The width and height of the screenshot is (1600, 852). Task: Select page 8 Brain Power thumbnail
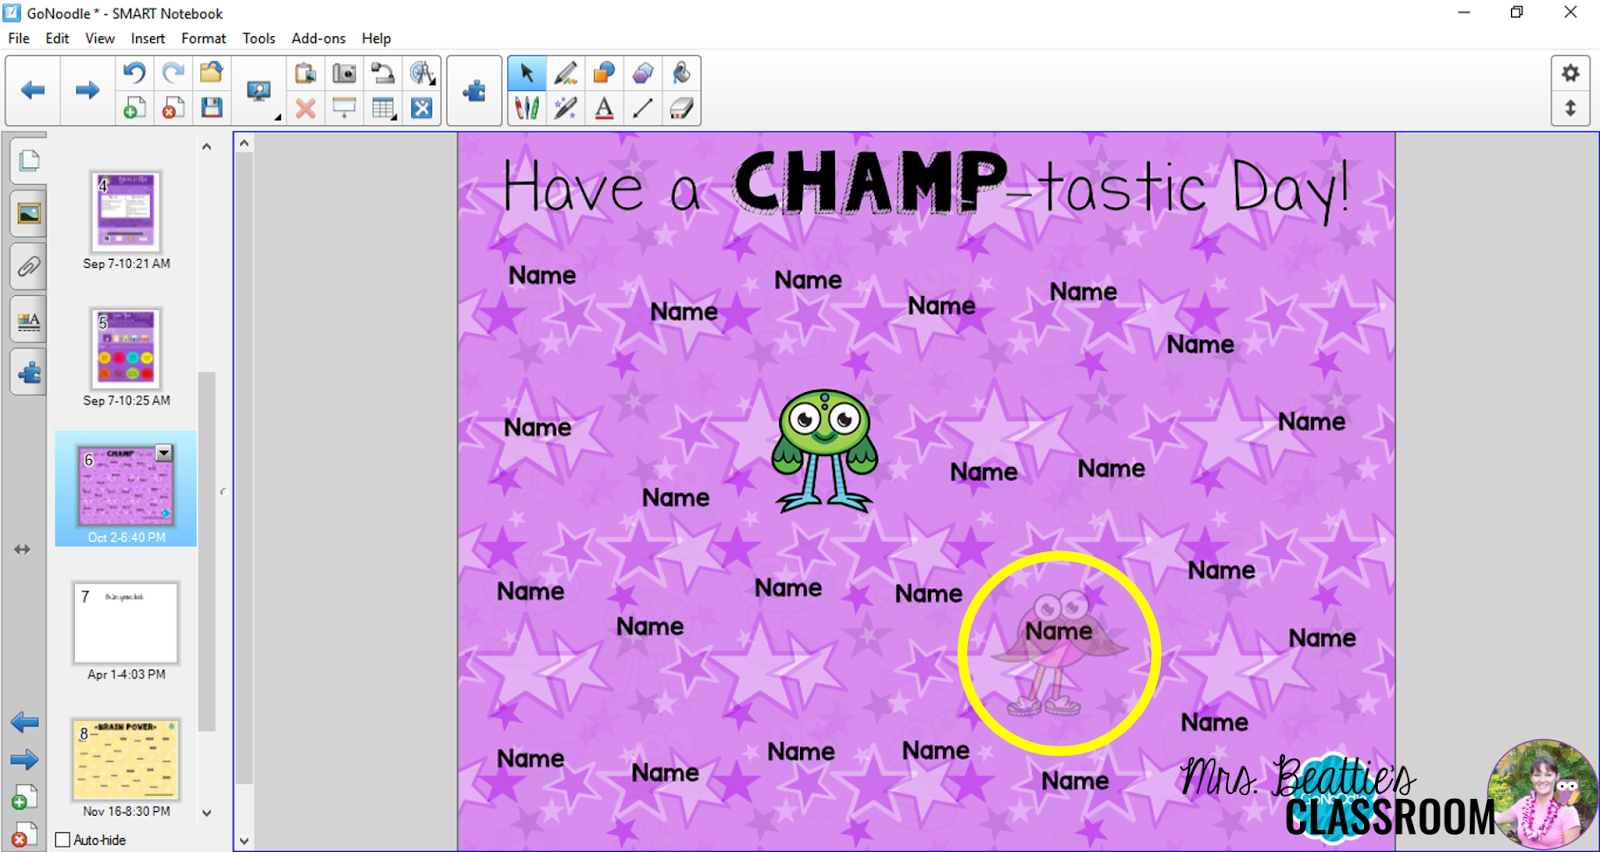pos(126,760)
